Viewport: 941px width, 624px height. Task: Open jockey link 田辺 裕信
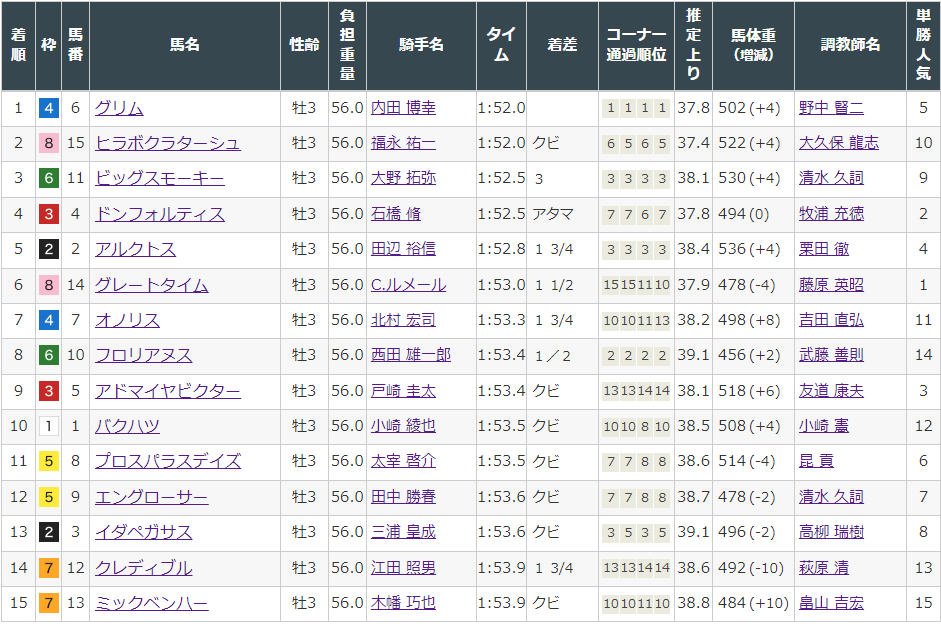403,249
